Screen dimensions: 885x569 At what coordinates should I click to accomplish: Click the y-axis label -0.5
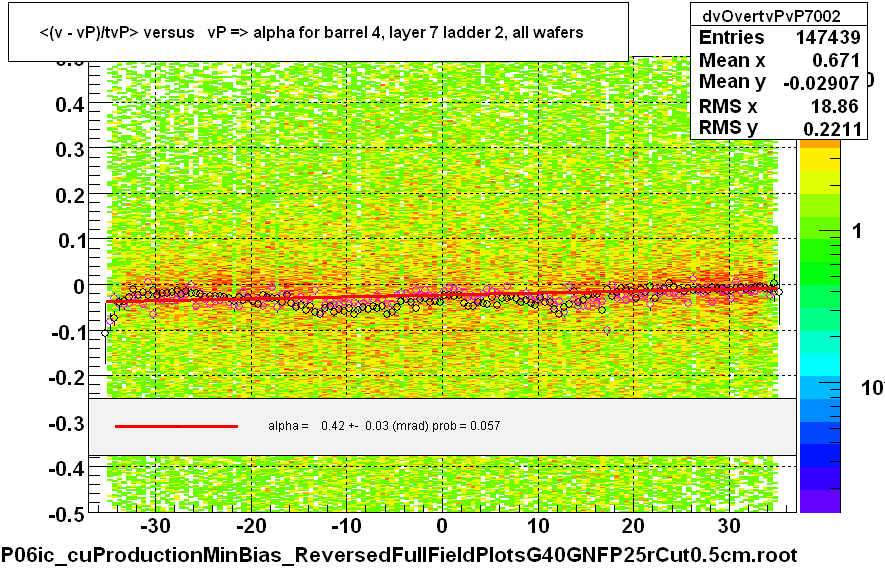click(x=67, y=514)
